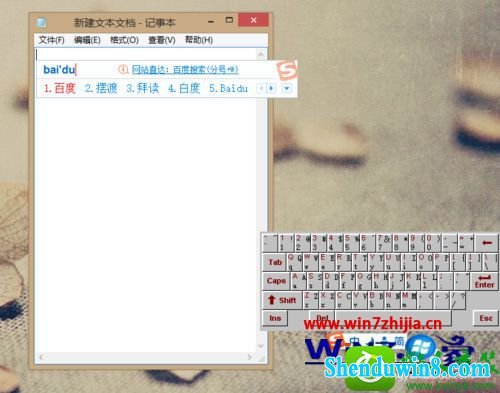The height and width of the screenshot is (393, 500).
Task: Click the Enter key on soft keyboard
Action: (484, 281)
